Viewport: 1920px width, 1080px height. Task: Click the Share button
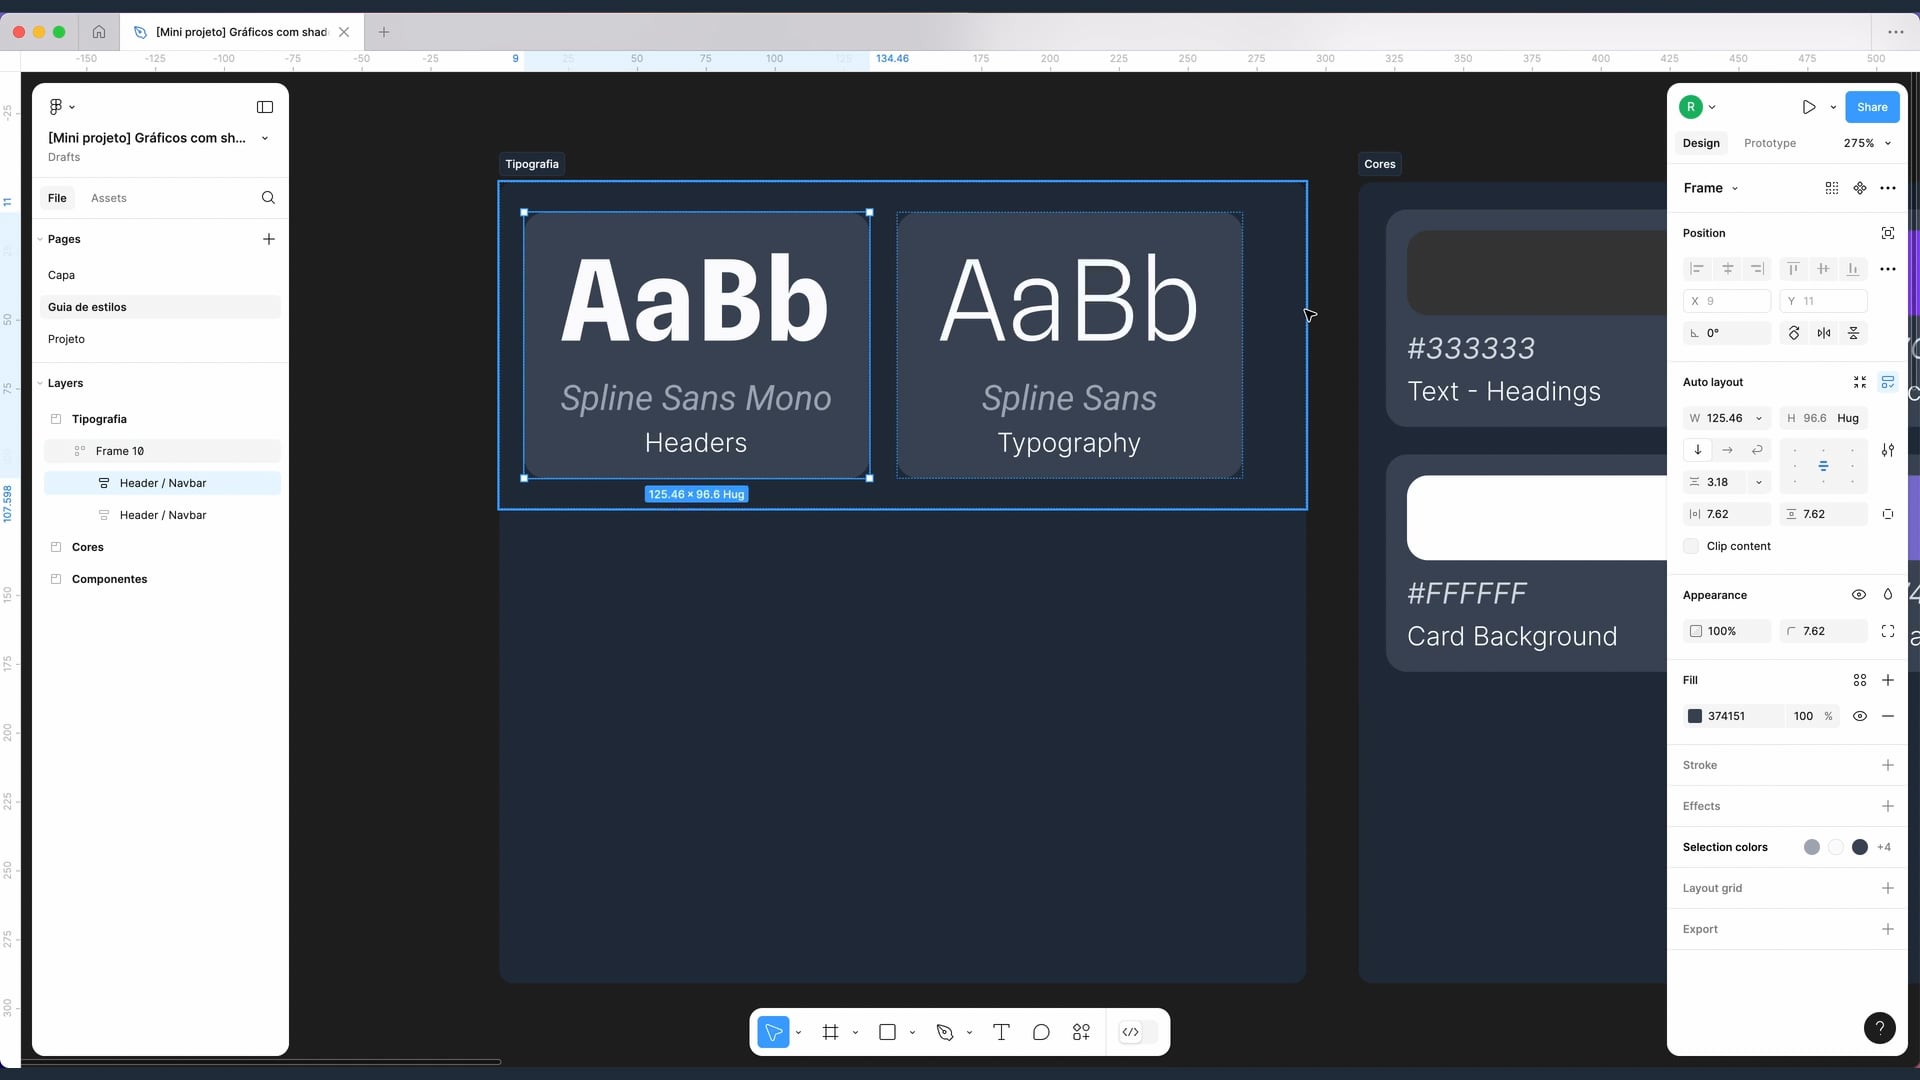tap(1872, 107)
